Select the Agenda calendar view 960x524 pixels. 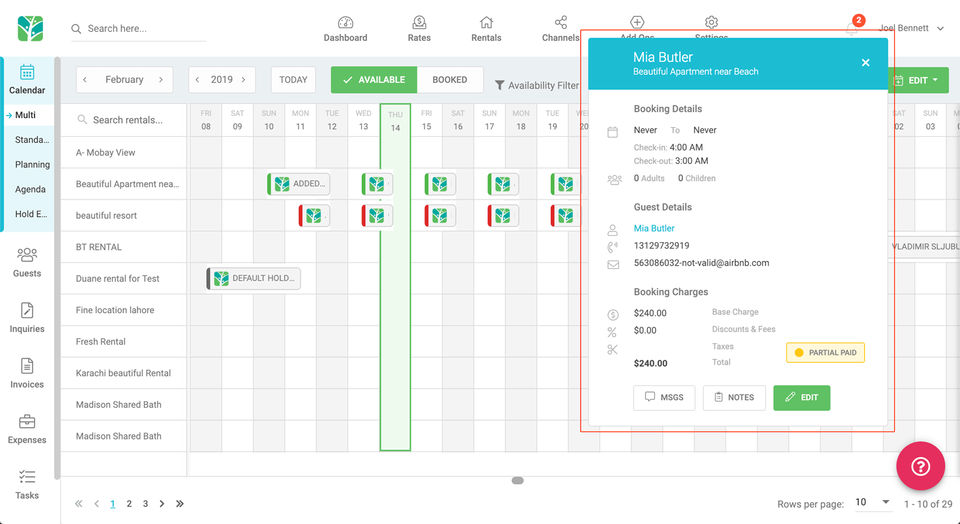coord(30,190)
